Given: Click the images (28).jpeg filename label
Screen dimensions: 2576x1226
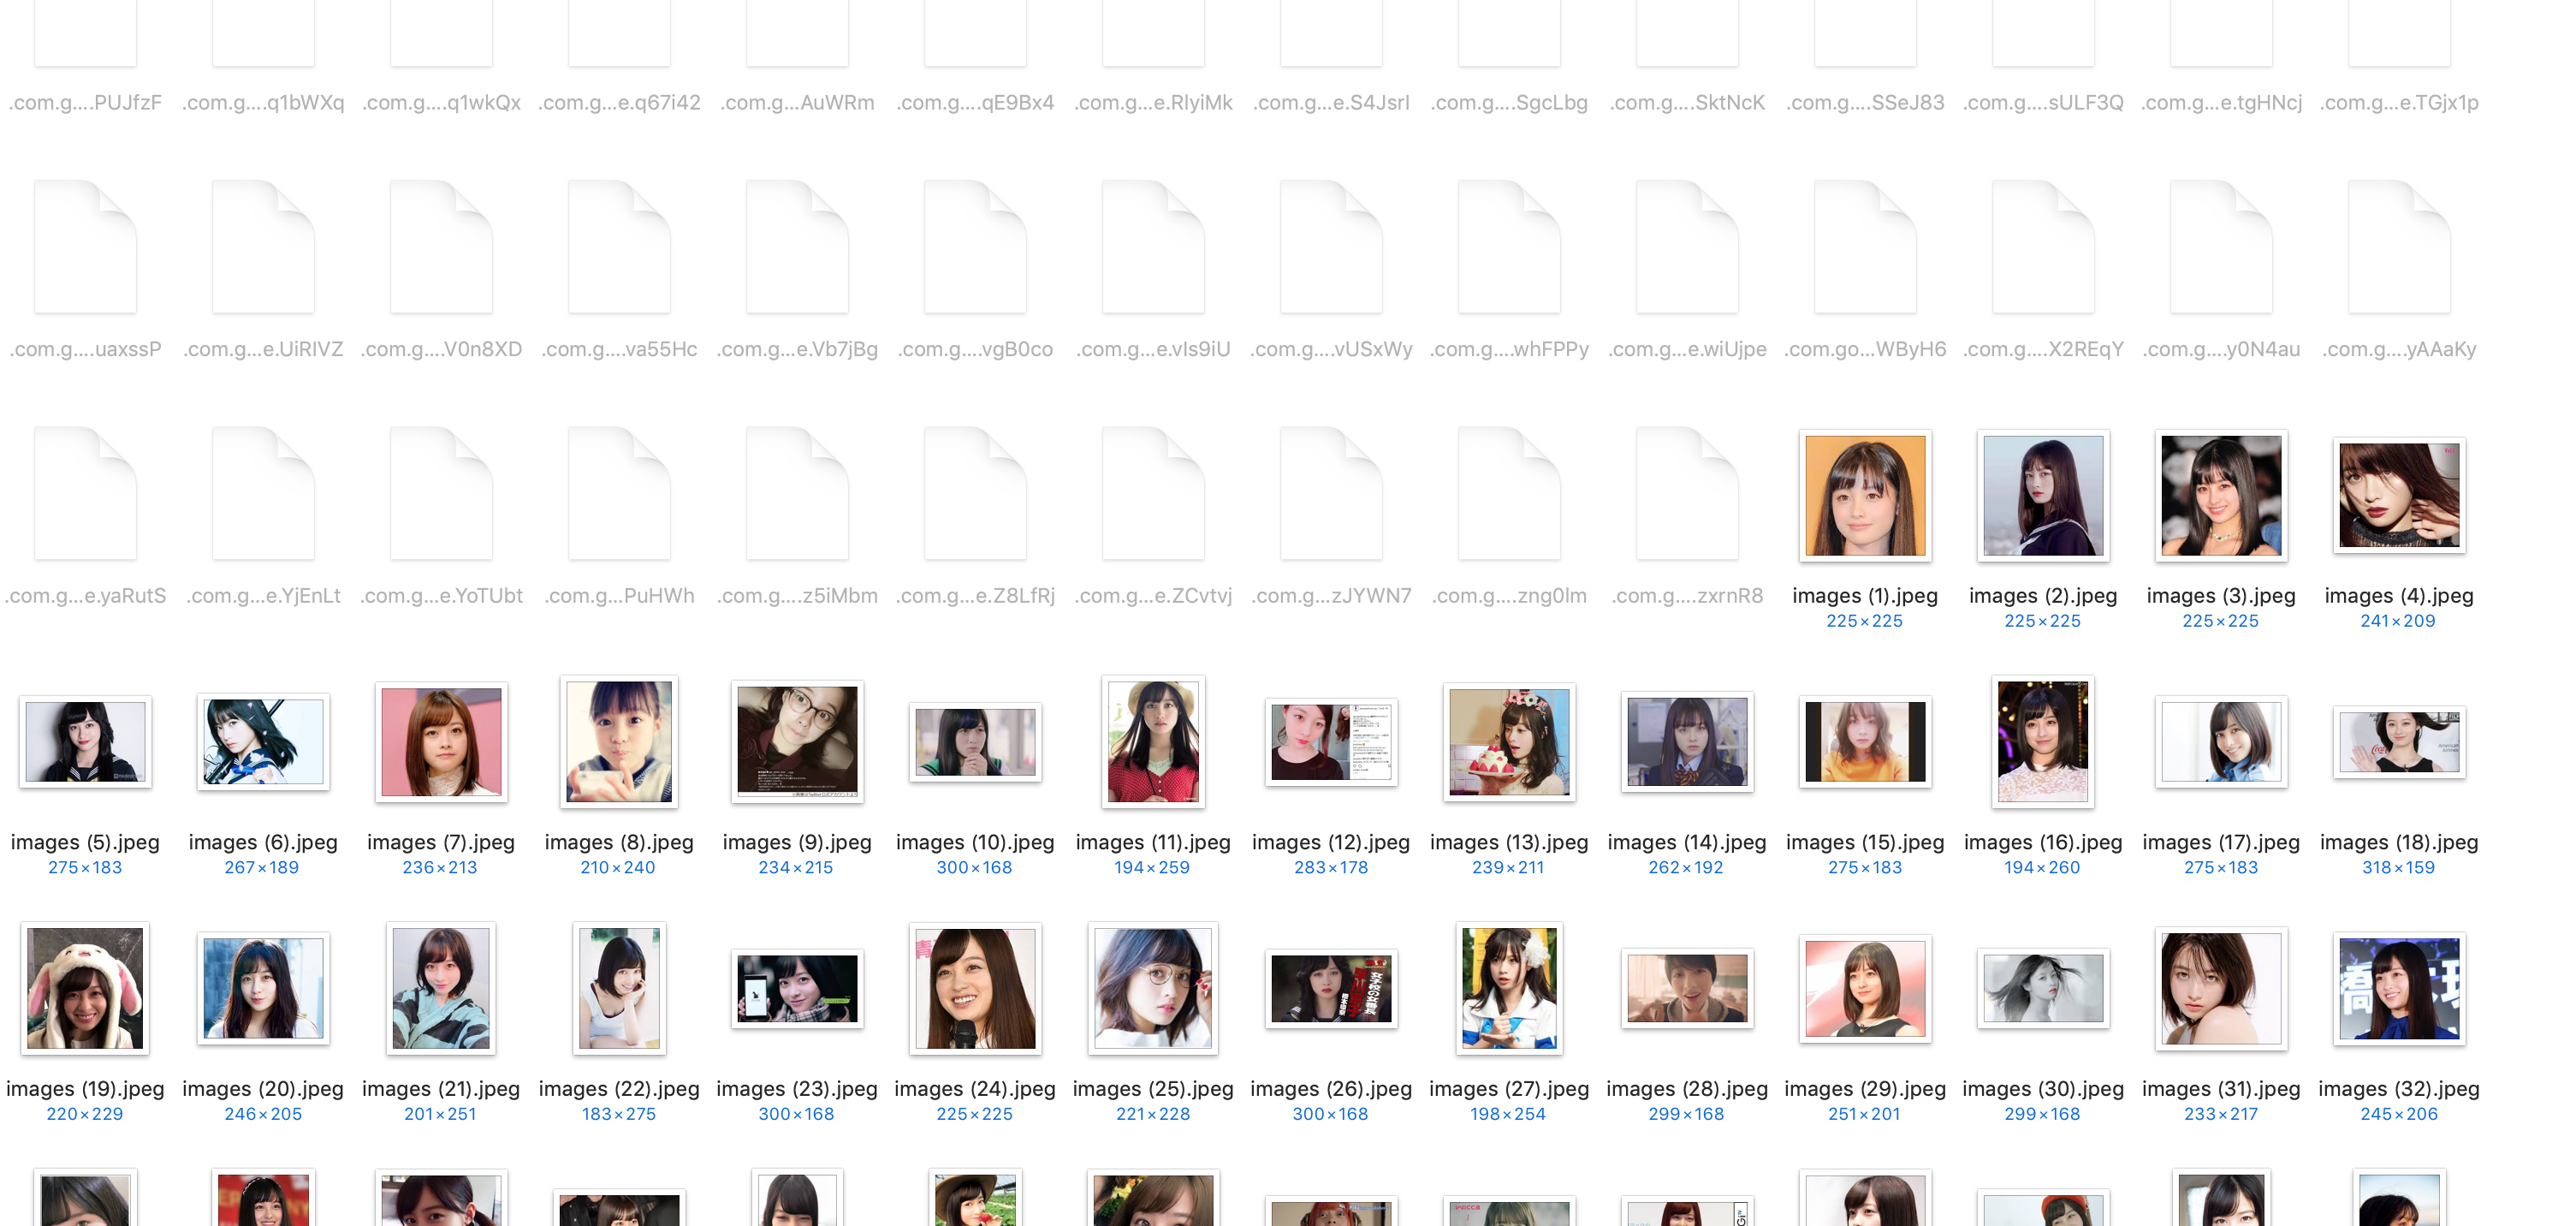Looking at the screenshot, I should pos(1687,1088).
